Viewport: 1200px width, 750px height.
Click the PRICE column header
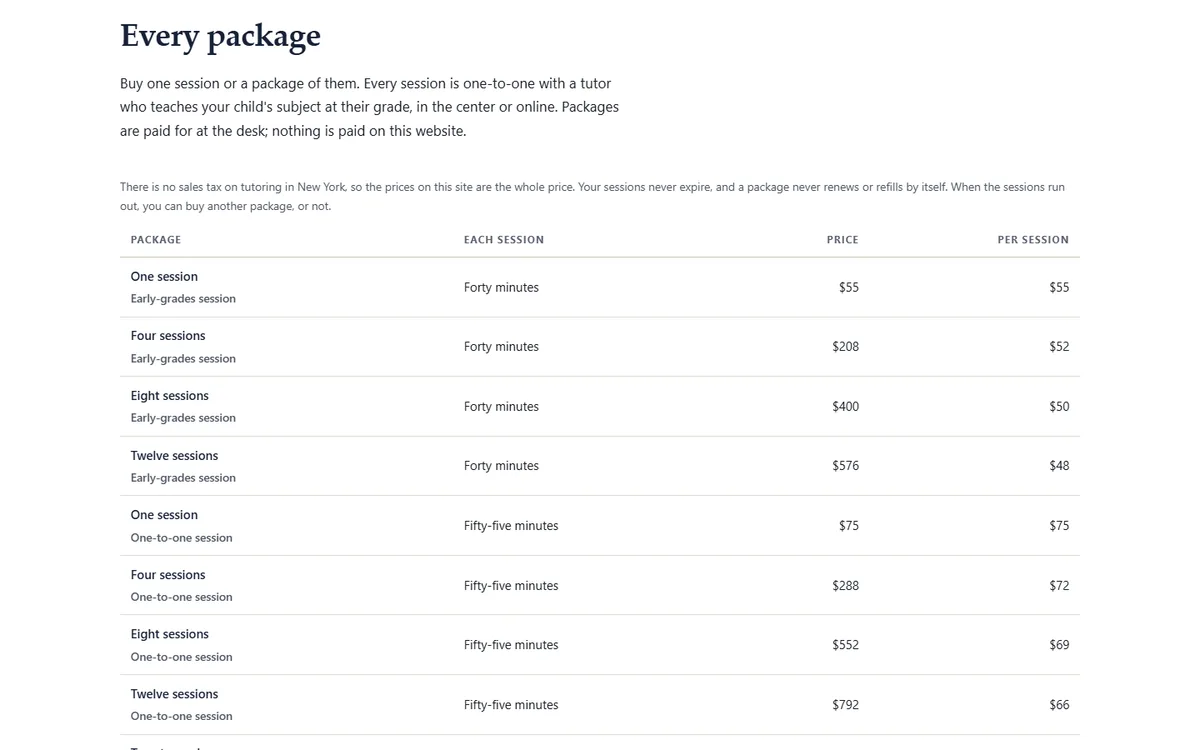[x=843, y=240]
